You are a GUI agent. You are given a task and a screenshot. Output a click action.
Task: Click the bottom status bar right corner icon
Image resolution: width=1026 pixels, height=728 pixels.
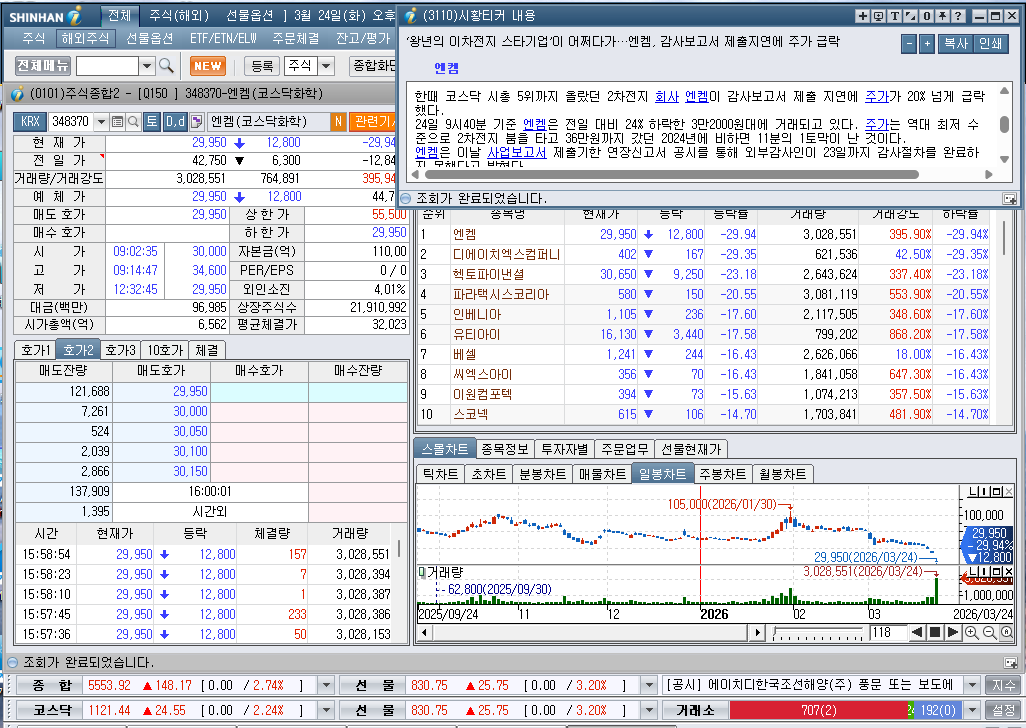pos(1010,663)
